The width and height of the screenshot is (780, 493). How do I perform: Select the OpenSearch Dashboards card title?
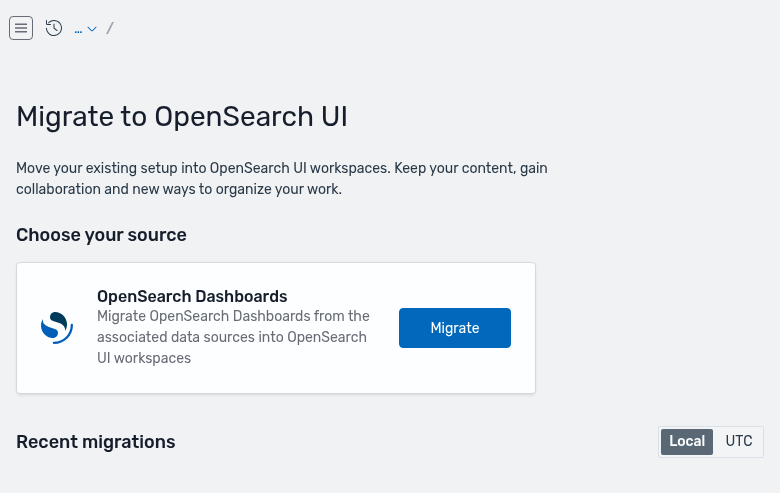(192, 296)
